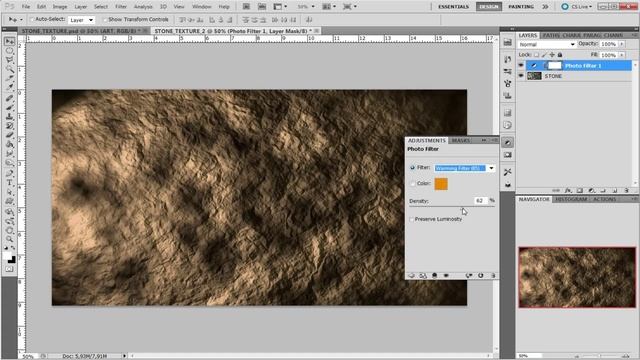Select the Elliptical Marquee tool
The width and height of the screenshot is (640, 360).
(x=9, y=51)
